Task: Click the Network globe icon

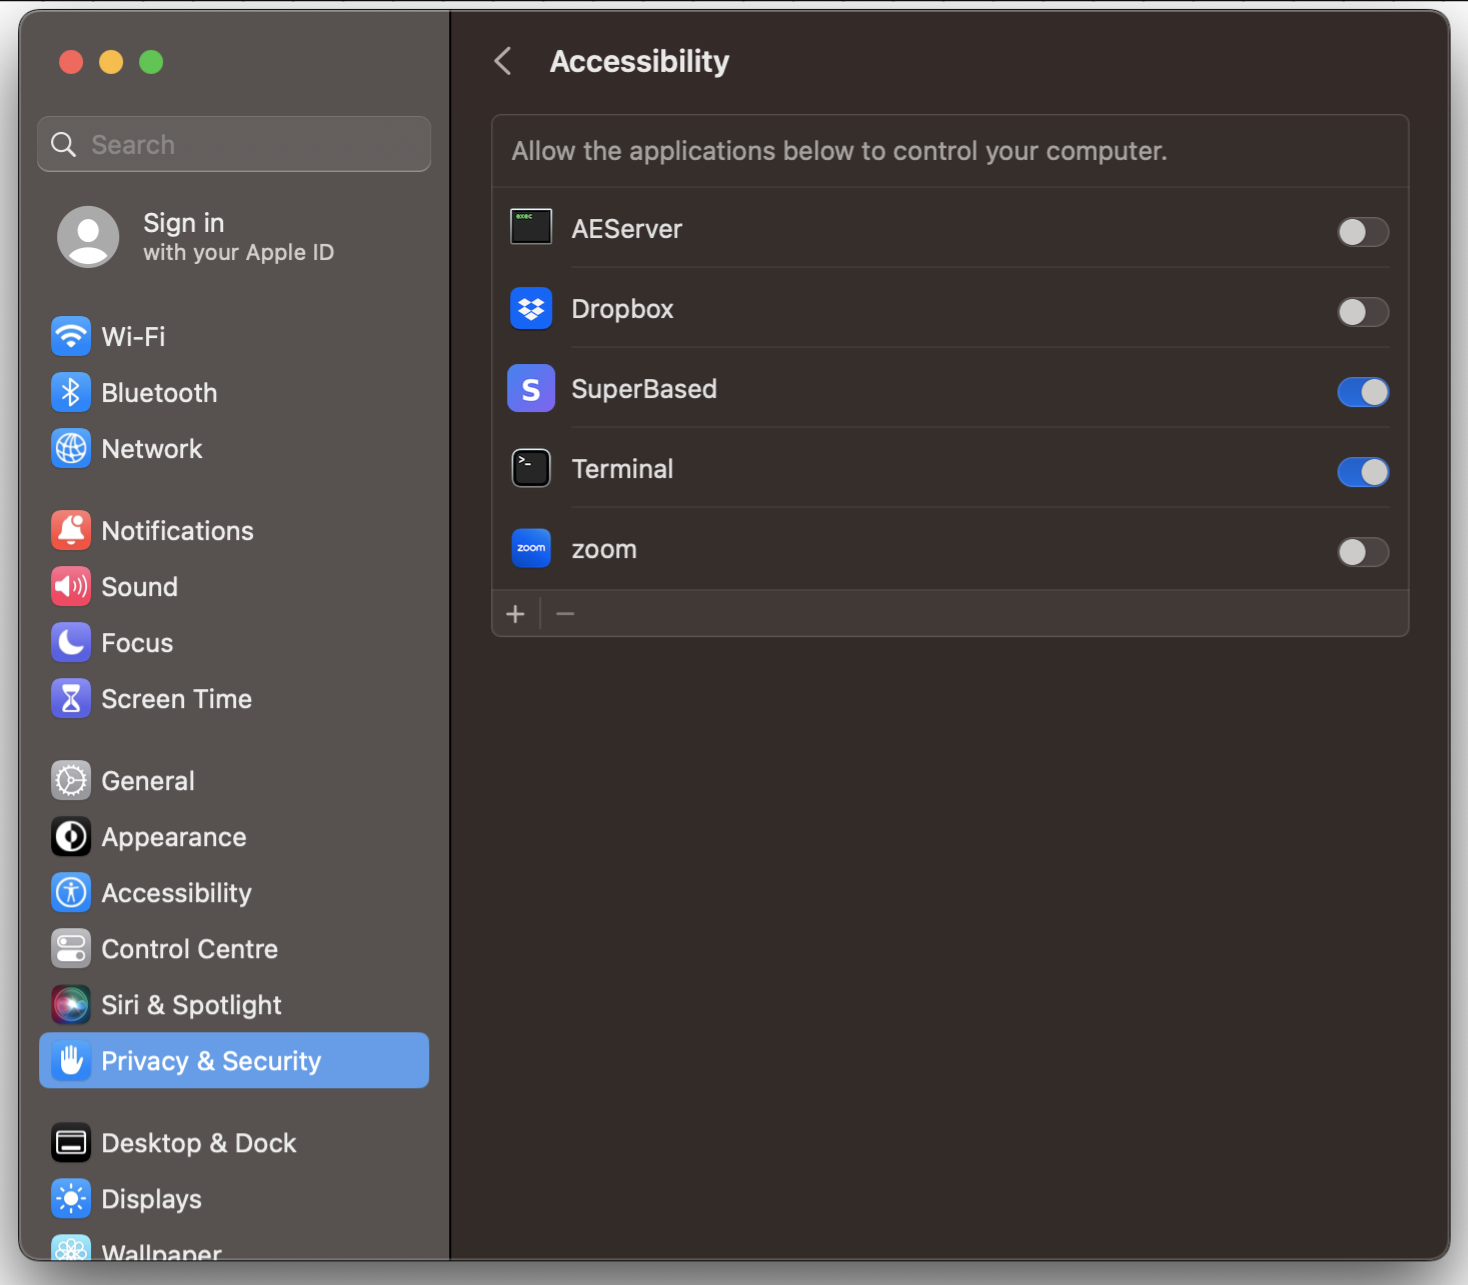Action: tap(71, 449)
